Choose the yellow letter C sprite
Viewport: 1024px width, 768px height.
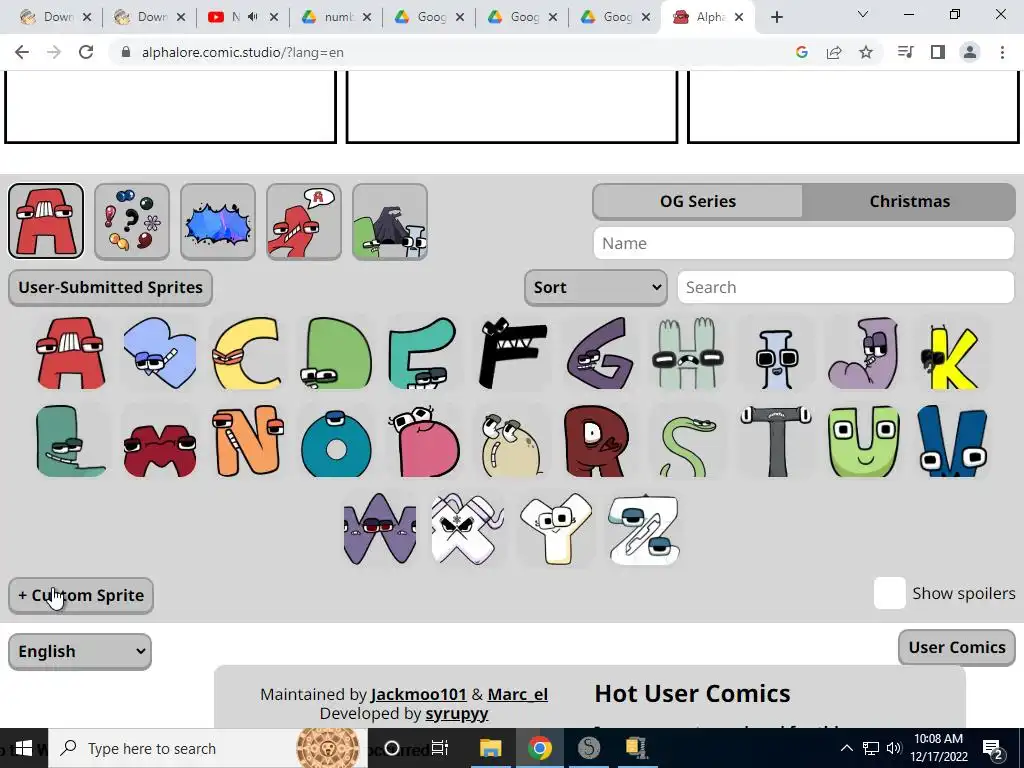pyautogui.click(x=248, y=353)
